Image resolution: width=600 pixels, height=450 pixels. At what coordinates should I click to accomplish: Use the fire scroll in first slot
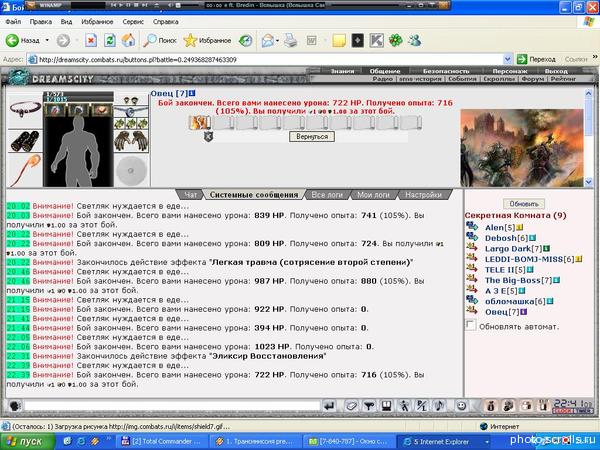[199, 122]
